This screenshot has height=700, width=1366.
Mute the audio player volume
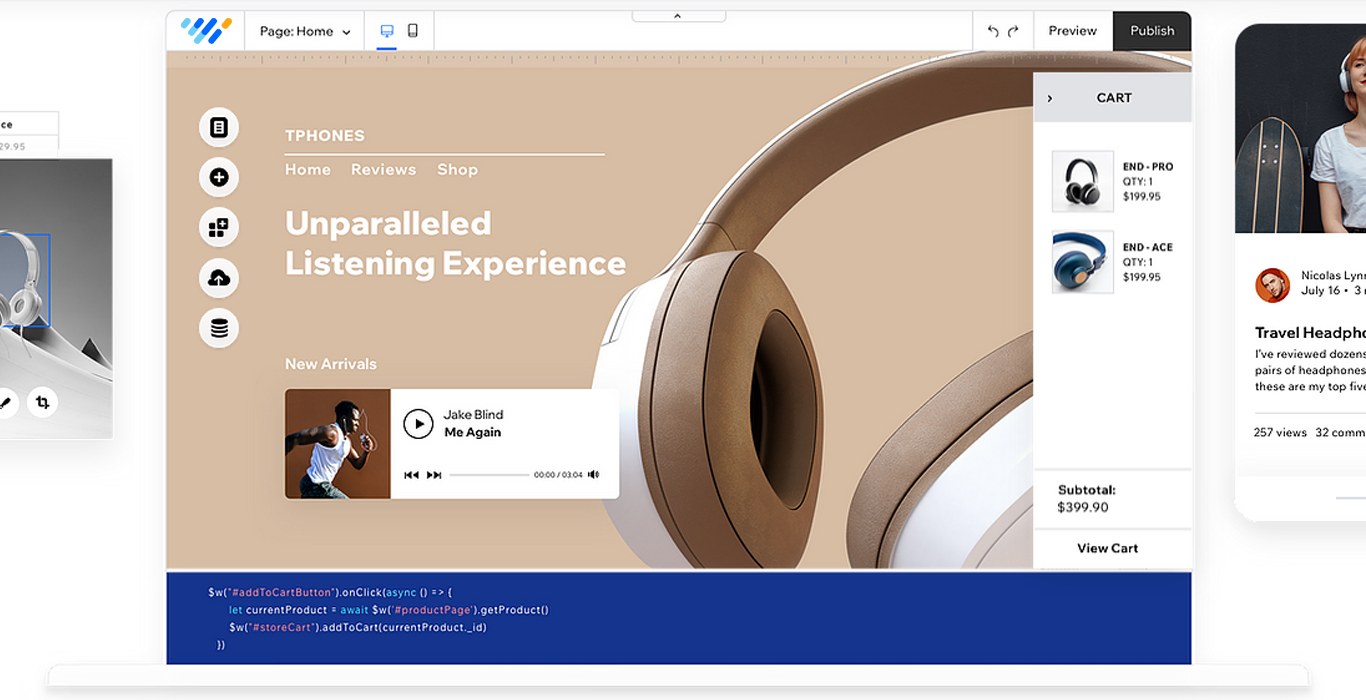tap(594, 475)
